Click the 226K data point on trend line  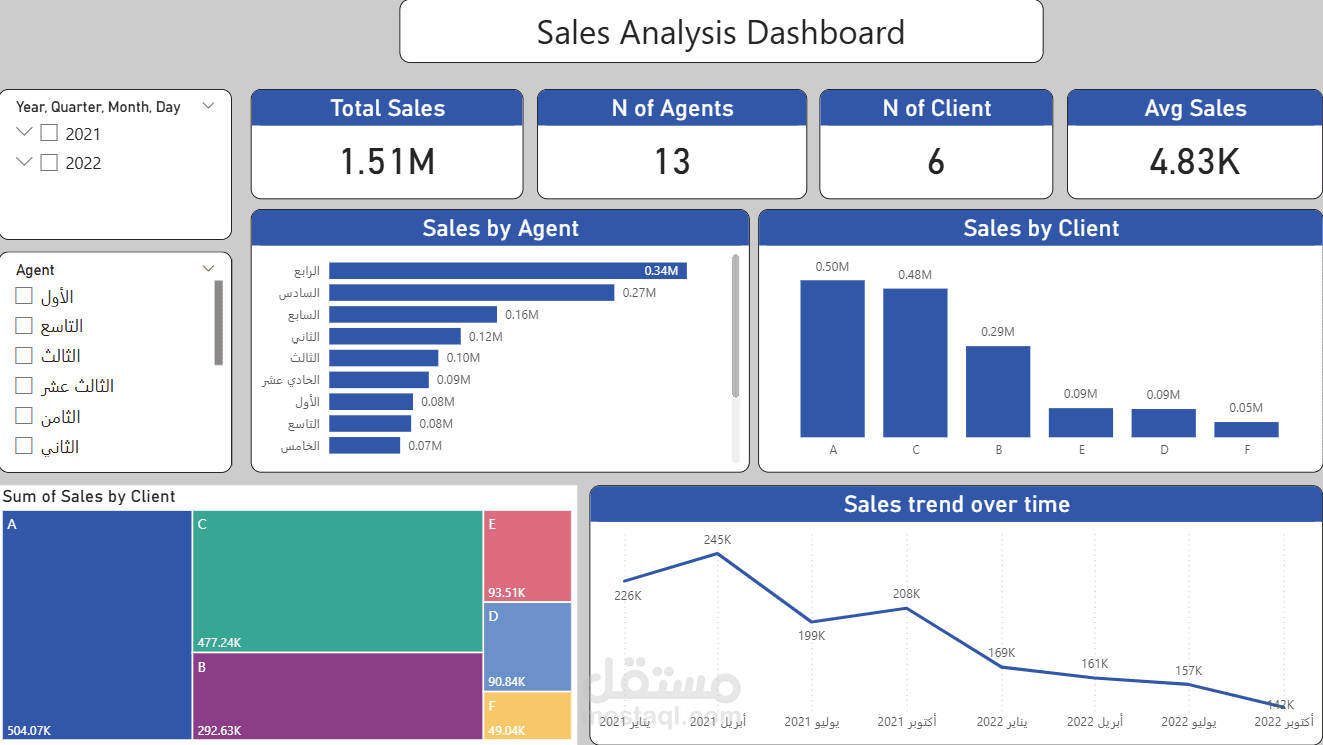pyautogui.click(x=624, y=581)
